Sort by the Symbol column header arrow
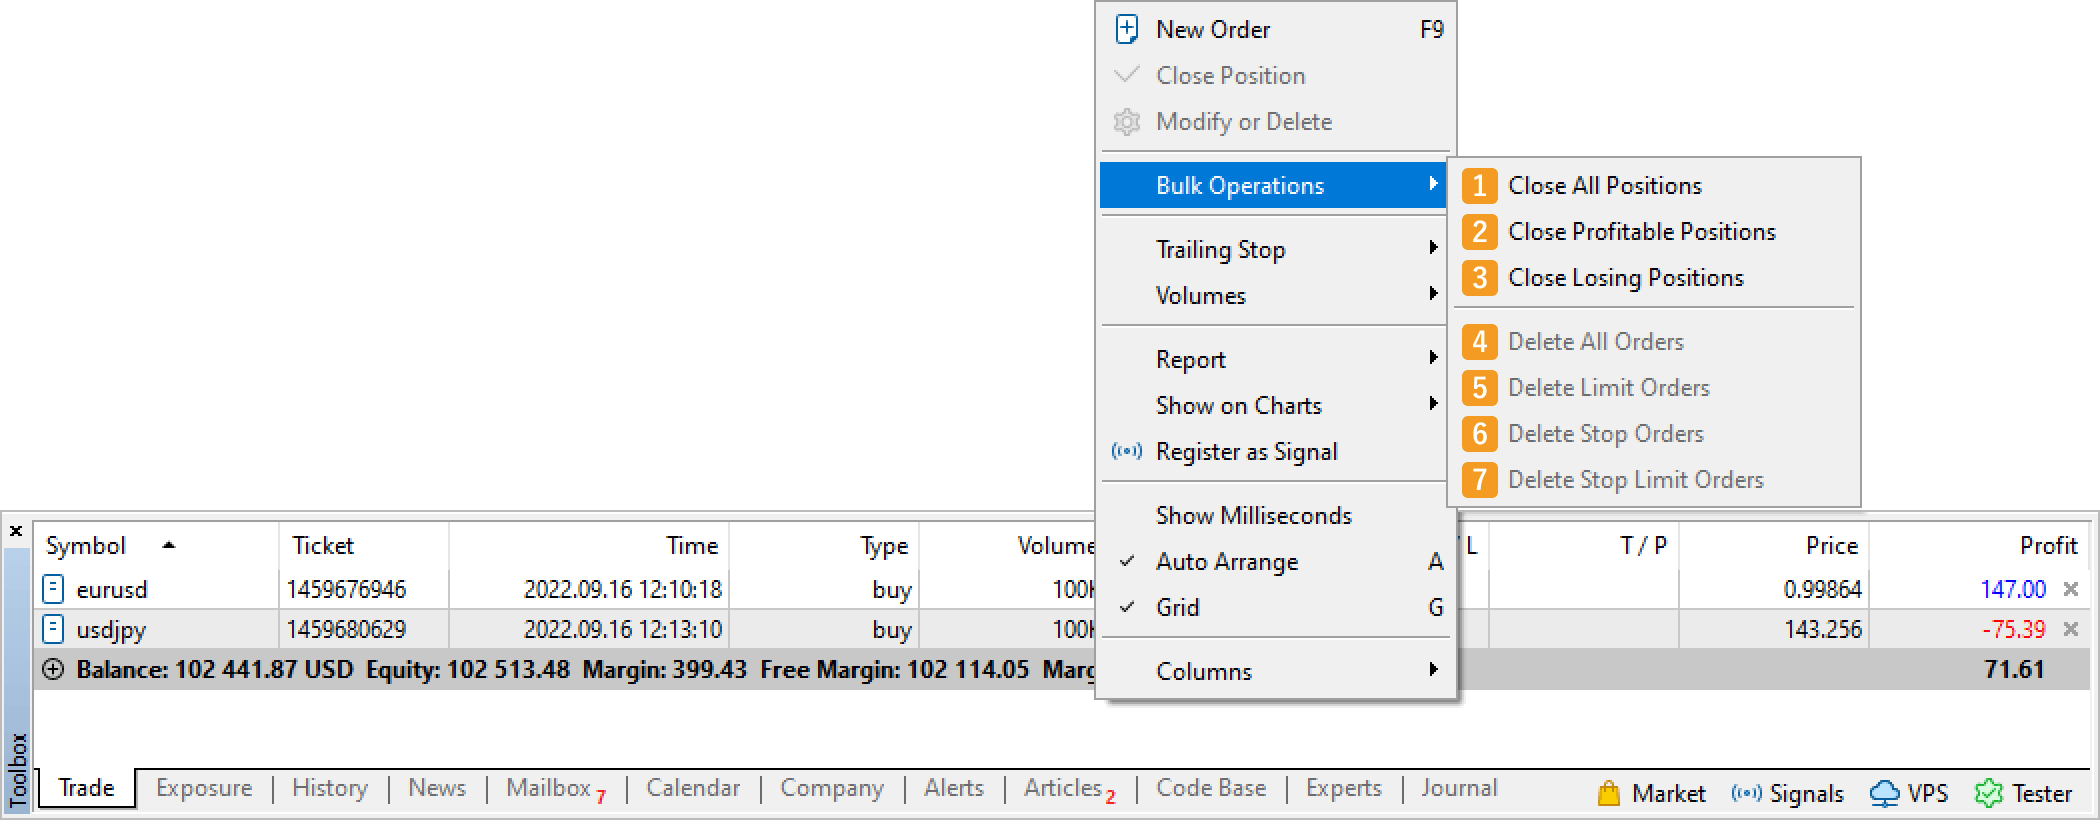This screenshot has height=820, width=2100. 169,545
